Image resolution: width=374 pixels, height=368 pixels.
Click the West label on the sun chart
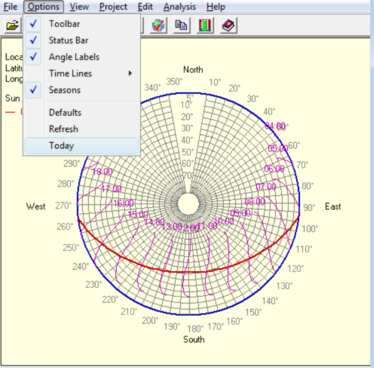36,207
